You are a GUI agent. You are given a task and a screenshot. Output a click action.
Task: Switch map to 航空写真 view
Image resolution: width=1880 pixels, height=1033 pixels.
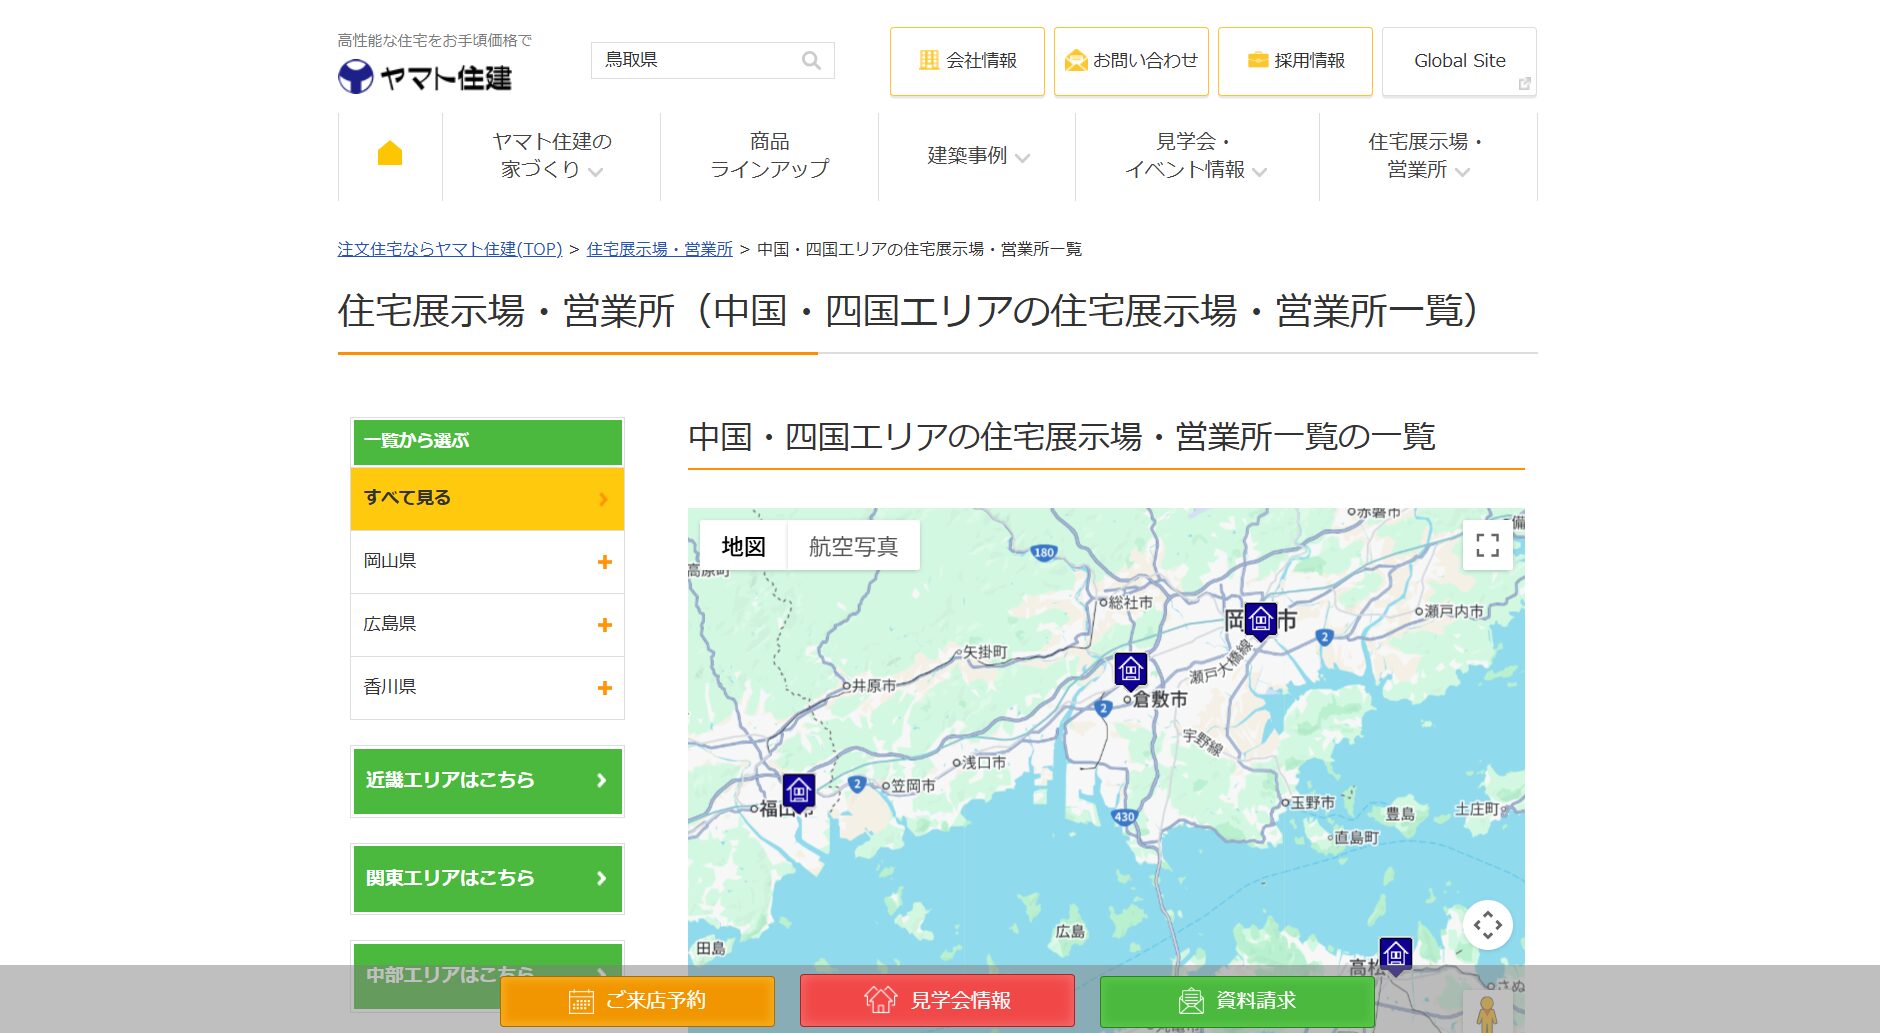tap(853, 546)
